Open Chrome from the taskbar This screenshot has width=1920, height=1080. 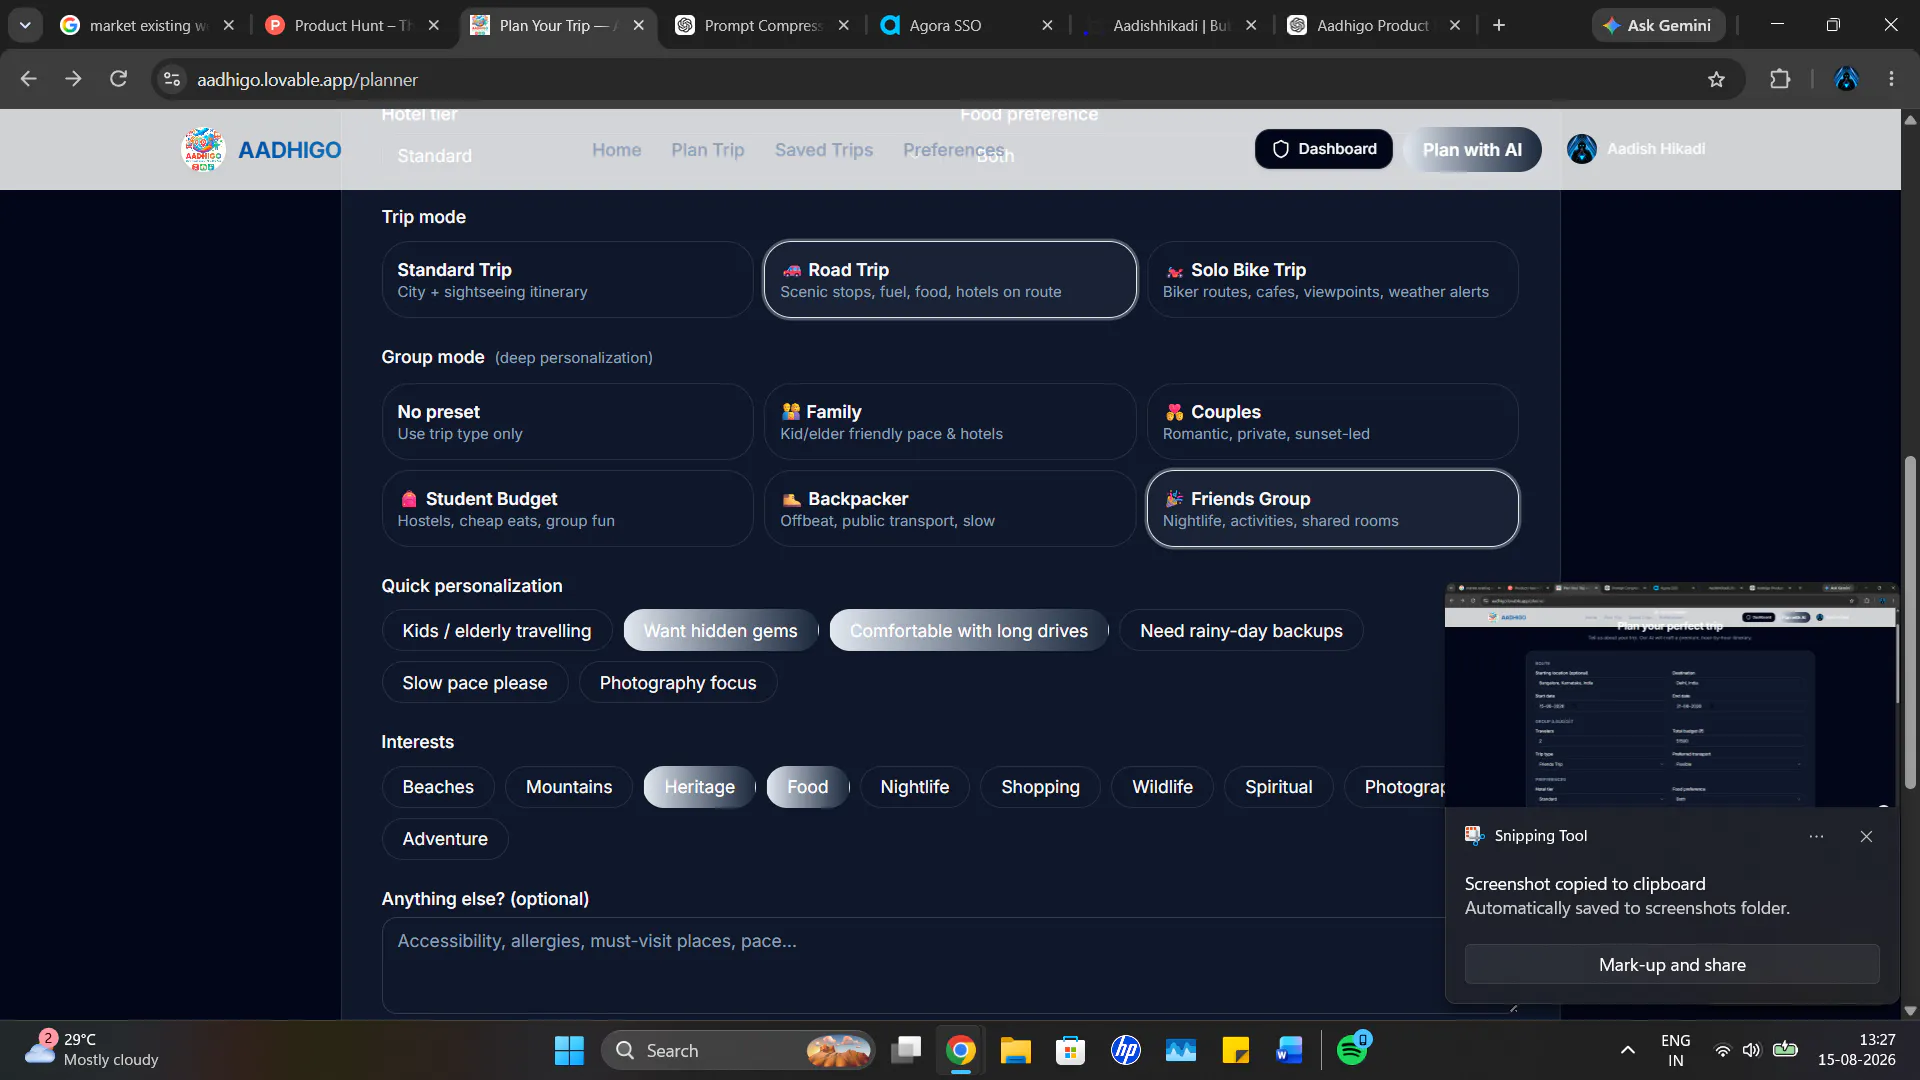click(960, 1051)
